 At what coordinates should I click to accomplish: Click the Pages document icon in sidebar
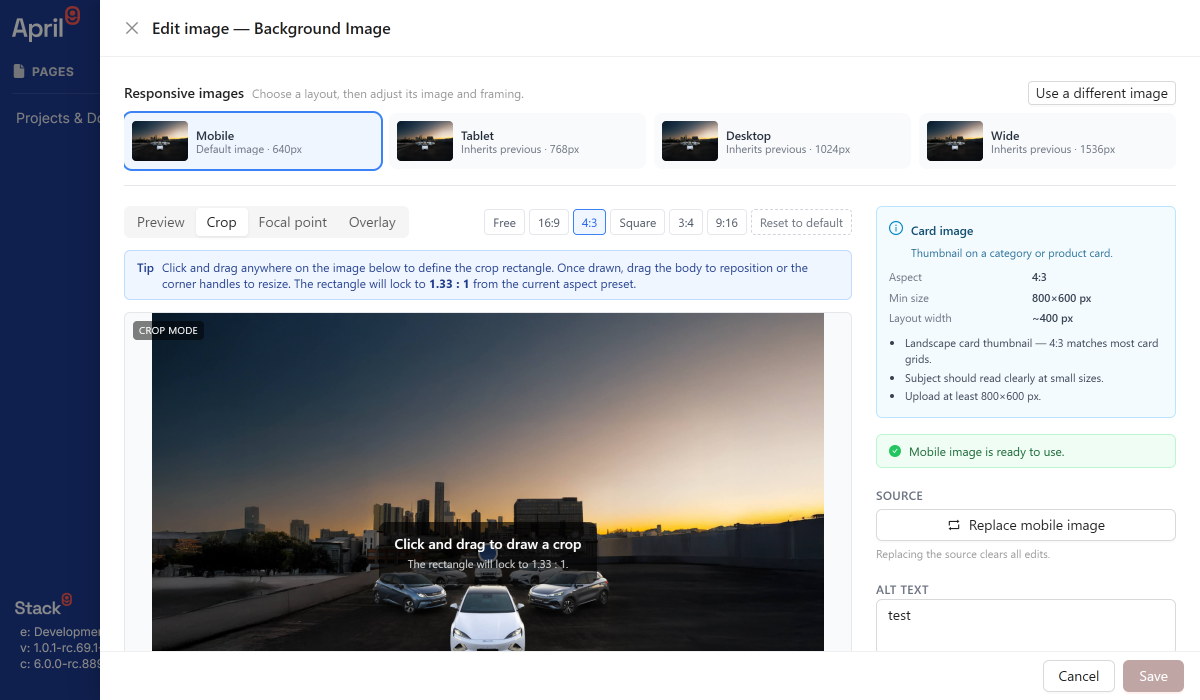click(x=19, y=71)
